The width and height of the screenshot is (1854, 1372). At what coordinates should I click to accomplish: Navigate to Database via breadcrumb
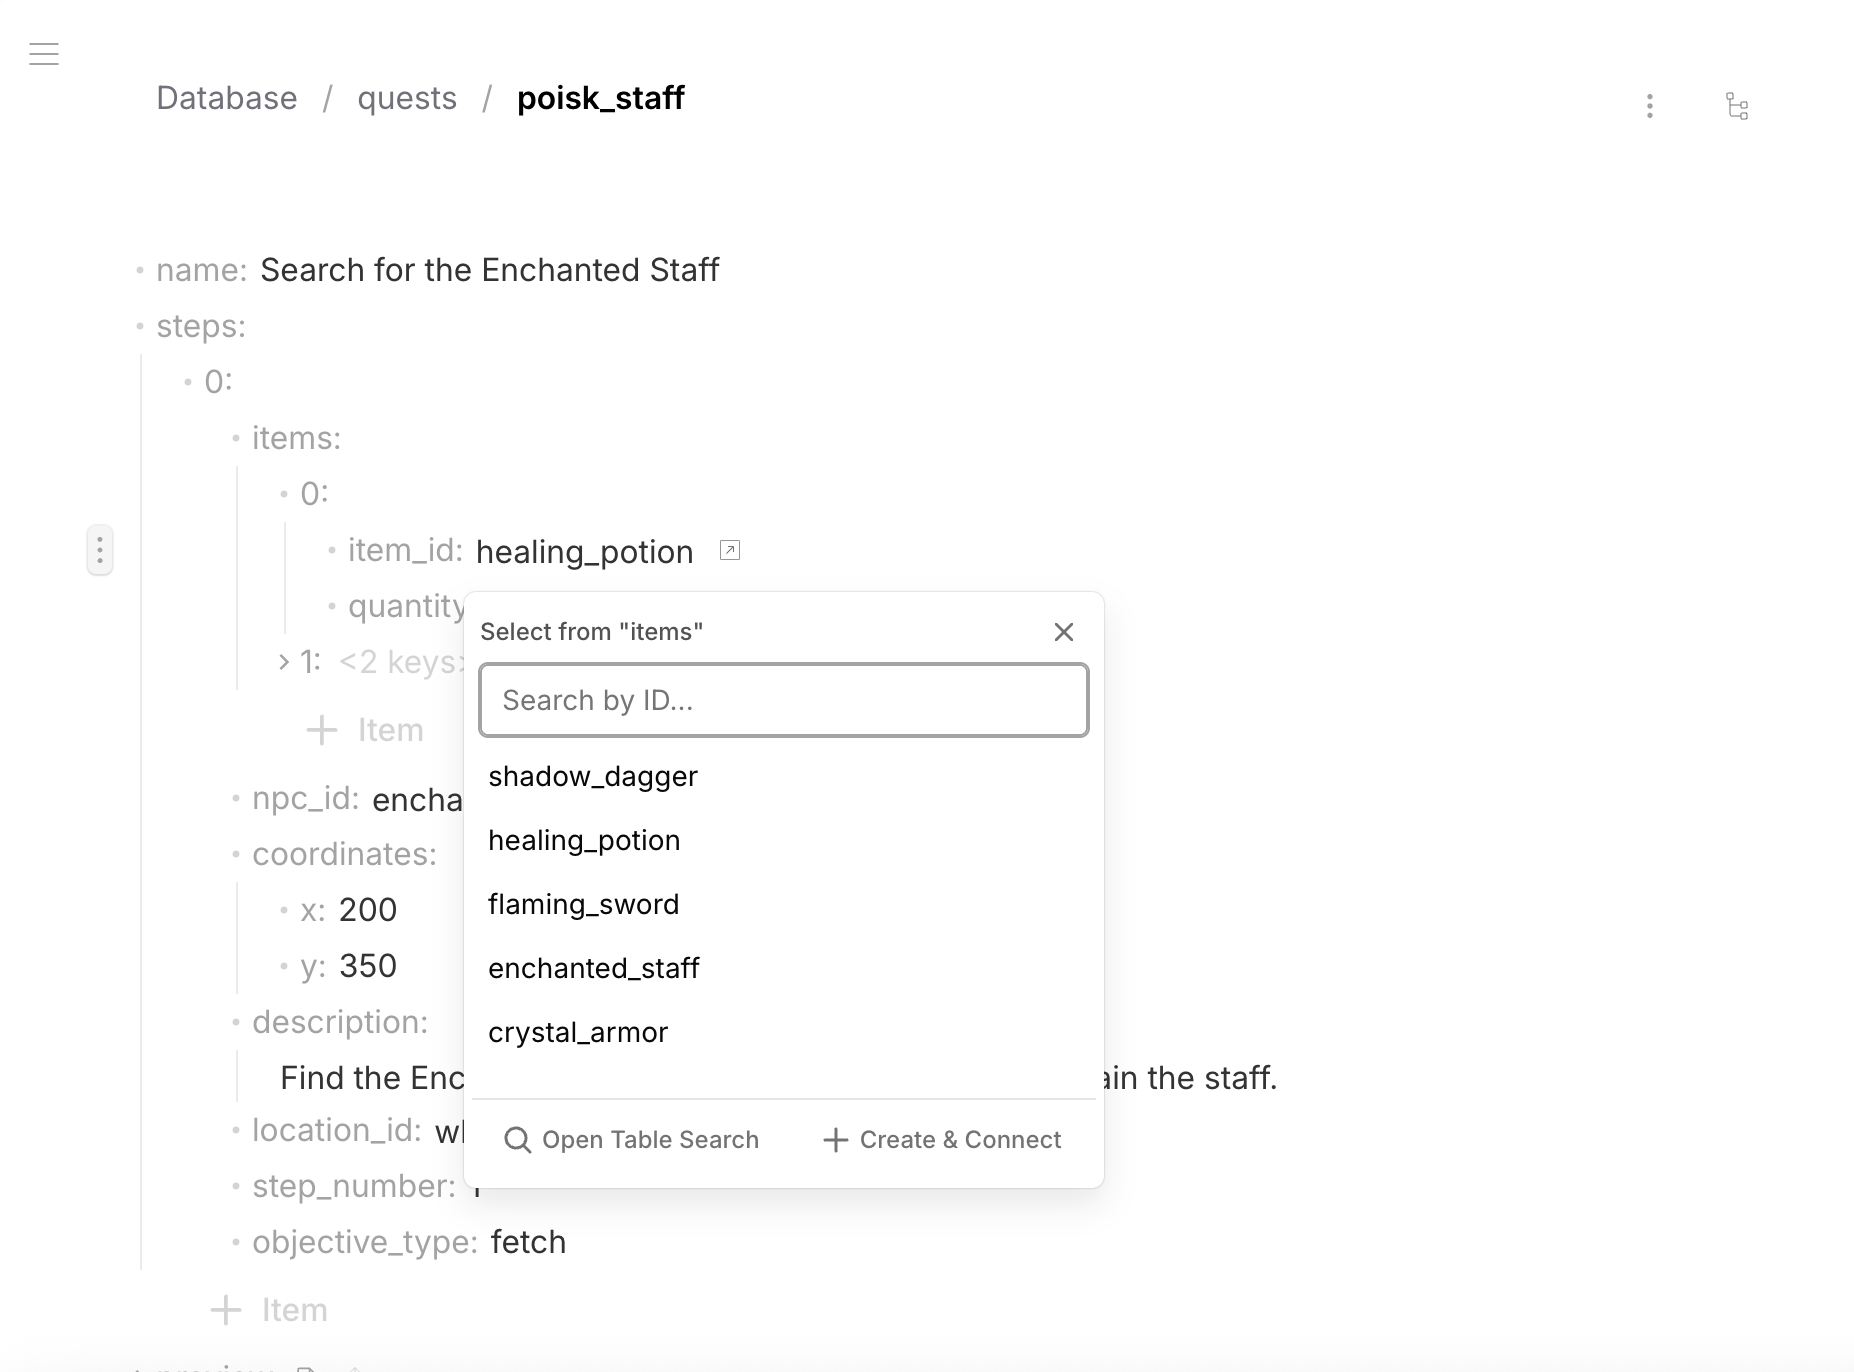pos(226,97)
